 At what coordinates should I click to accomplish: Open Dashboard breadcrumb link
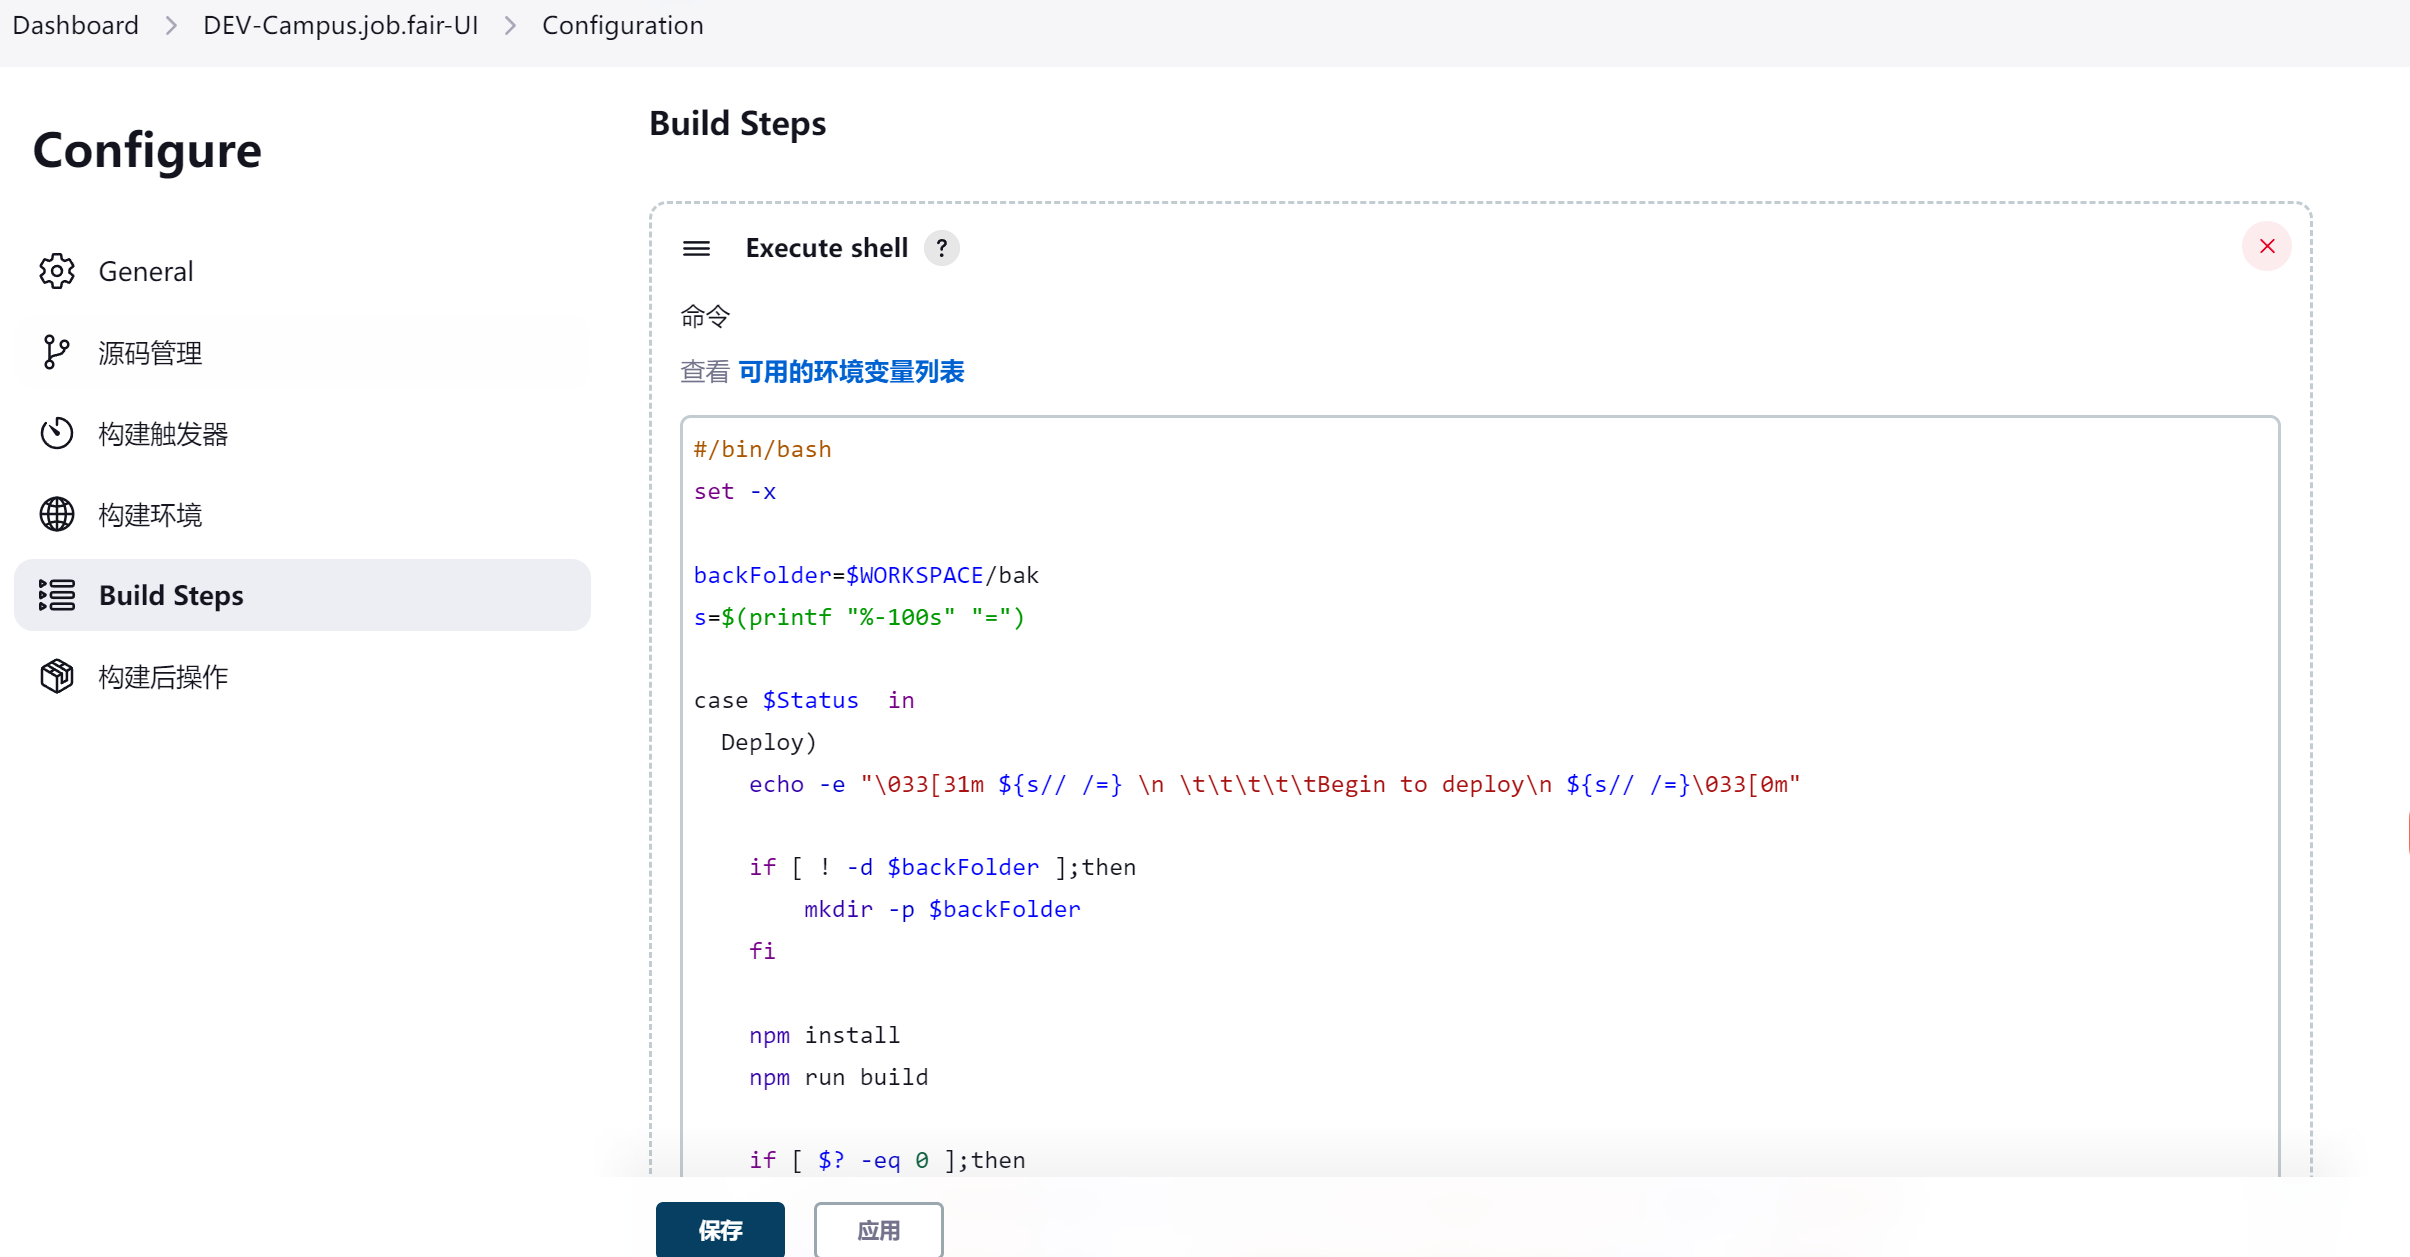[75, 25]
